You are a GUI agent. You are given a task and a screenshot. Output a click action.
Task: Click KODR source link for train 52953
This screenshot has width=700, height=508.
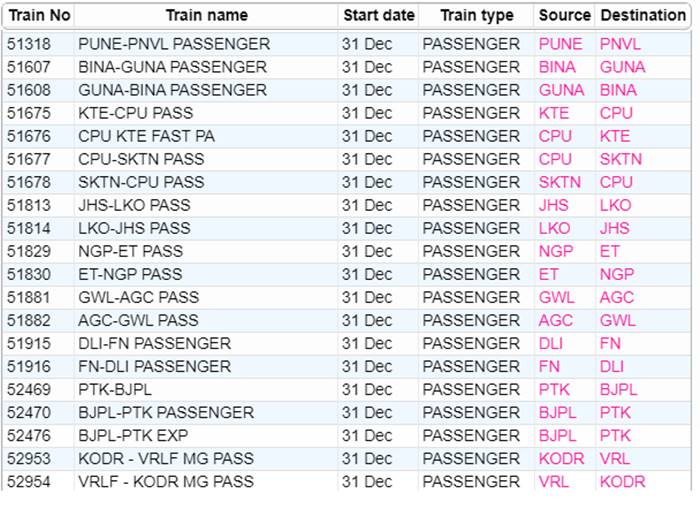tap(563, 458)
